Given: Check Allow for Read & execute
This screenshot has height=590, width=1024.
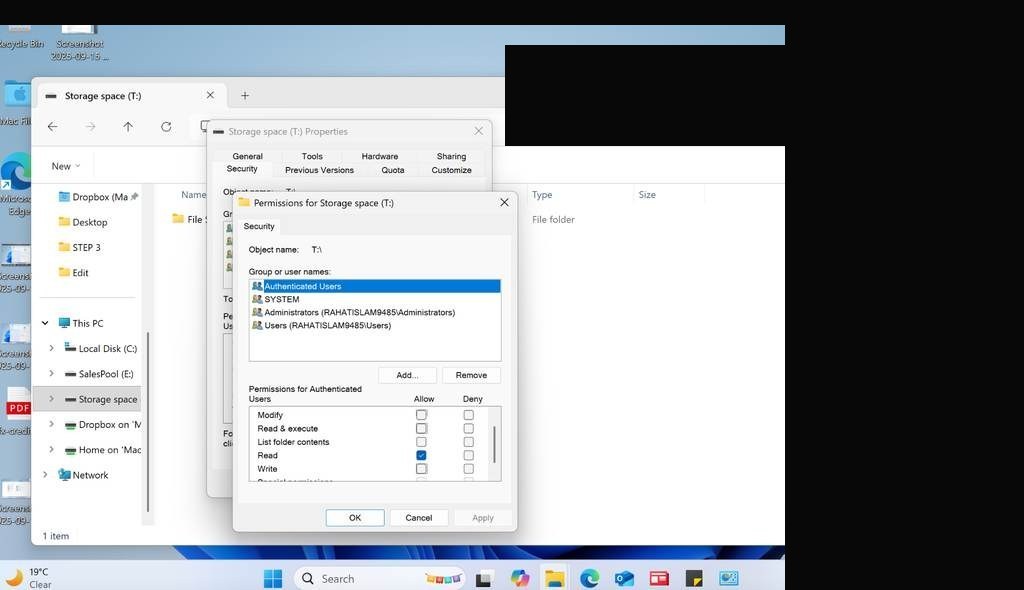Looking at the screenshot, I should click(421, 429).
